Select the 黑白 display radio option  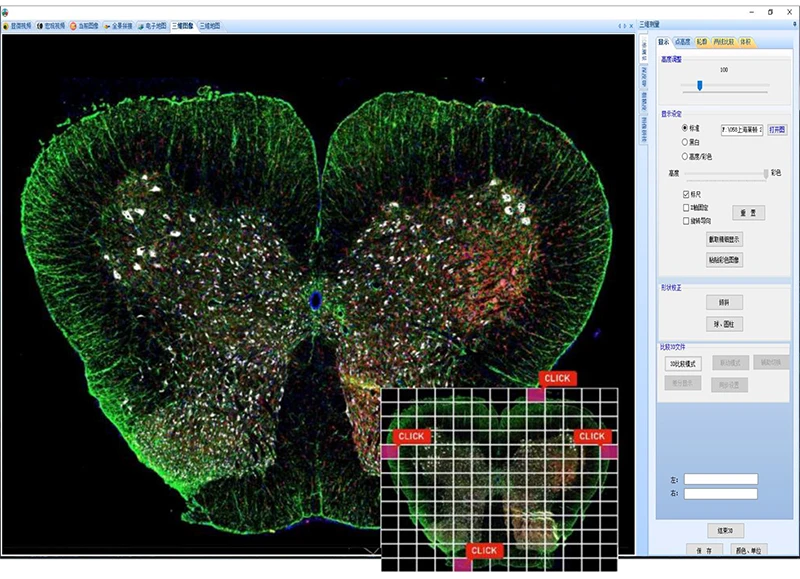click(x=685, y=142)
